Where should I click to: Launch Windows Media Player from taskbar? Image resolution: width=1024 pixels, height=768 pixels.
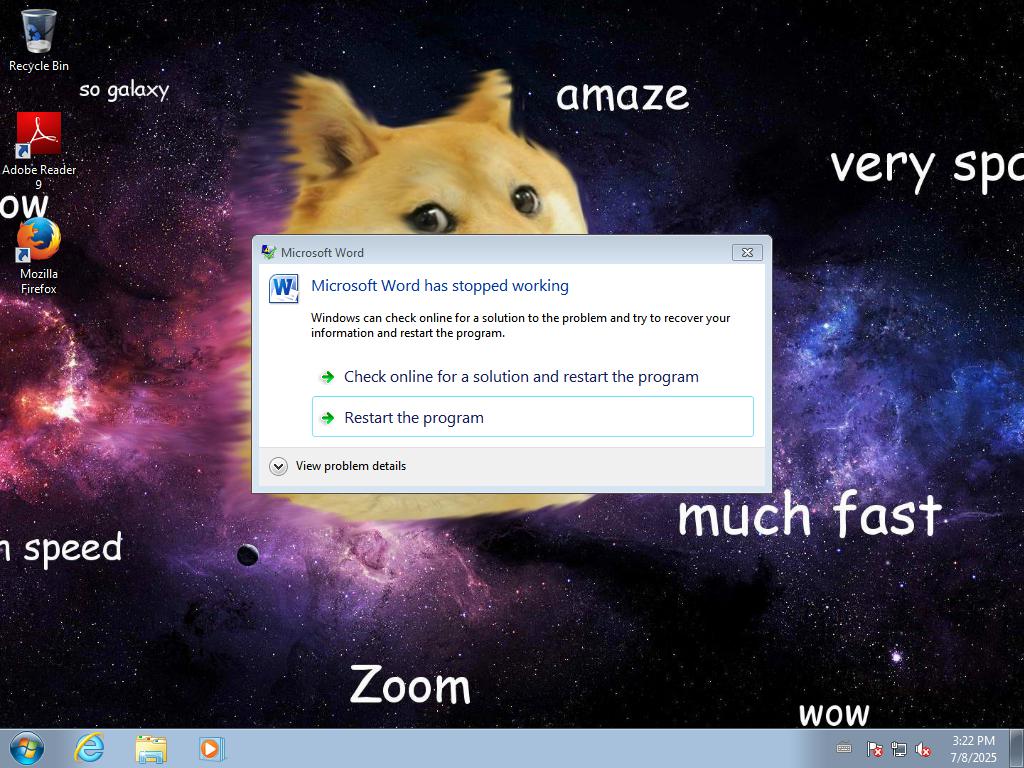pyautogui.click(x=211, y=748)
